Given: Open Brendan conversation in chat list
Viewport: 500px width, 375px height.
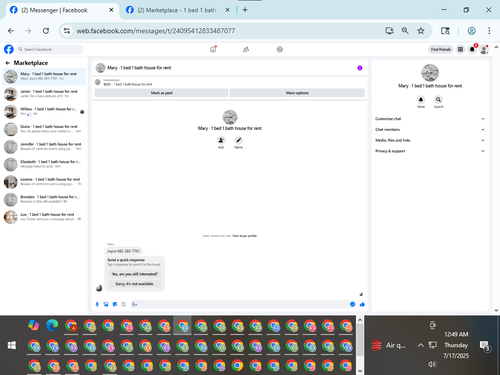Looking at the screenshot, I should tap(44, 199).
